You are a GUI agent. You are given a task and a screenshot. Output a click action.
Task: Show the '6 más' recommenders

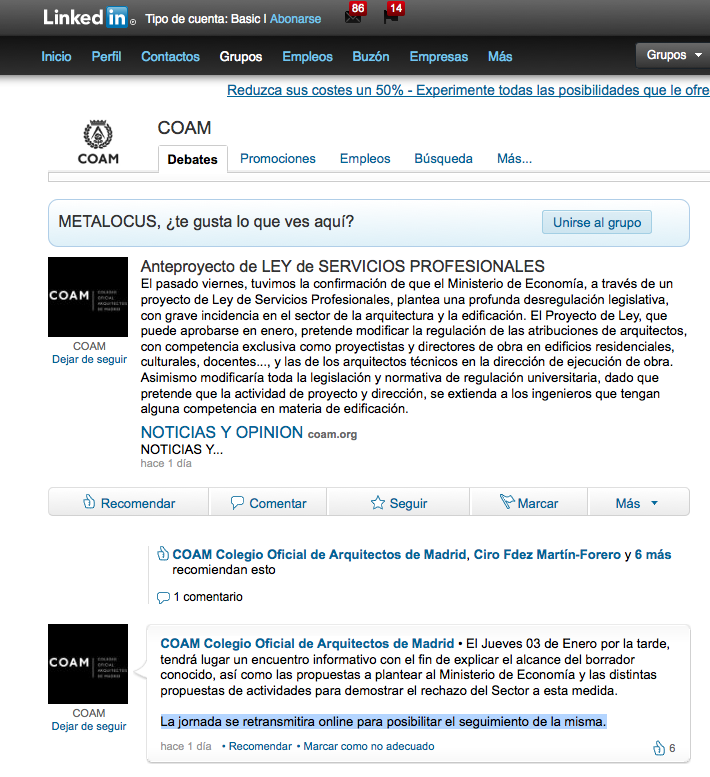pyautogui.click(x=653, y=555)
